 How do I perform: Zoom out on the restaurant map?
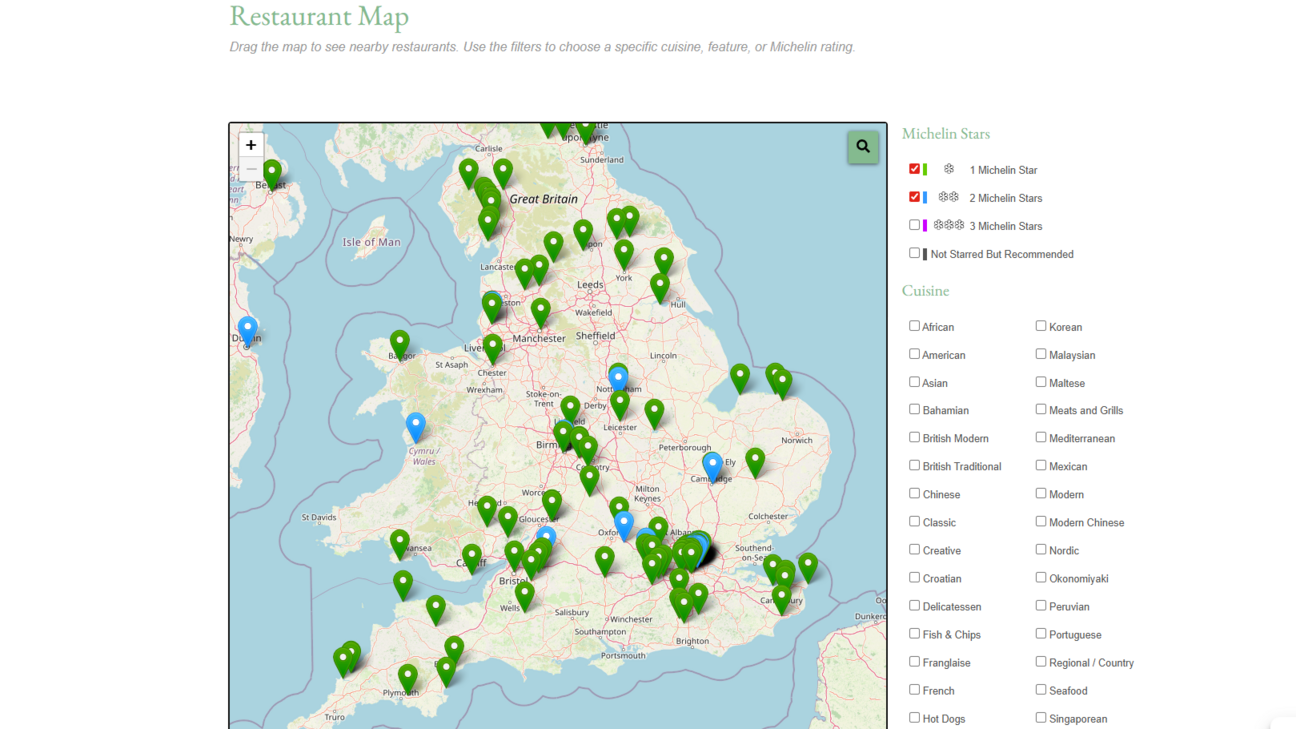251,170
